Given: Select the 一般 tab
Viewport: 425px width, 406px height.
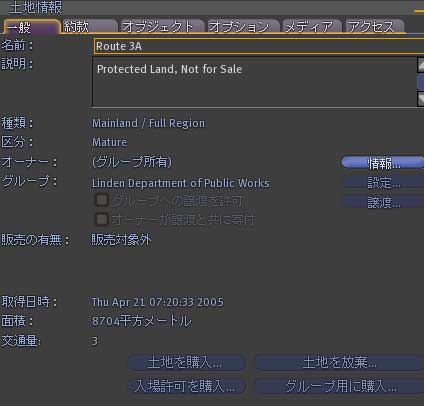Looking at the screenshot, I should click(31, 27).
